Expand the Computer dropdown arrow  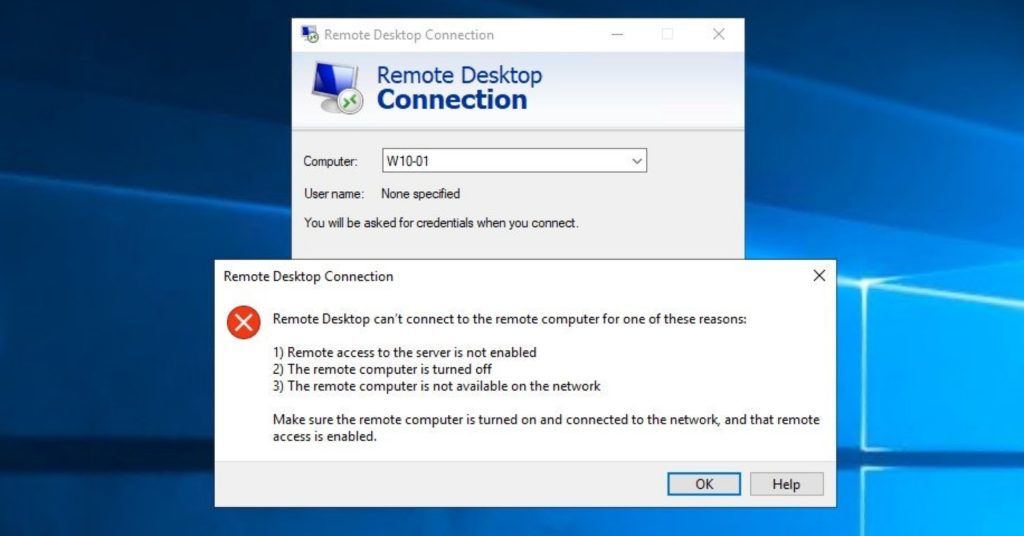(637, 161)
